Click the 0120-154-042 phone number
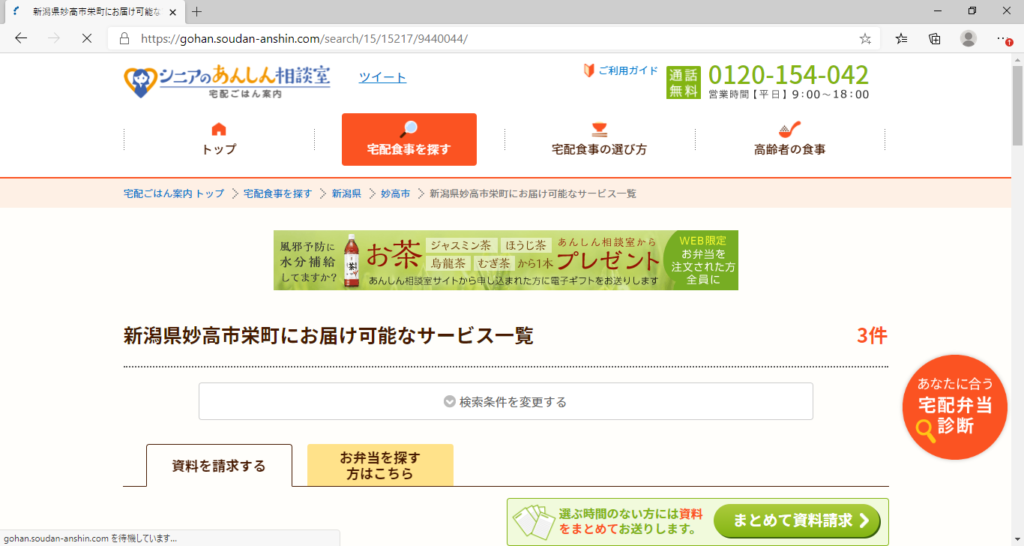This screenshot has height=546, width=1024. [788, 75]
